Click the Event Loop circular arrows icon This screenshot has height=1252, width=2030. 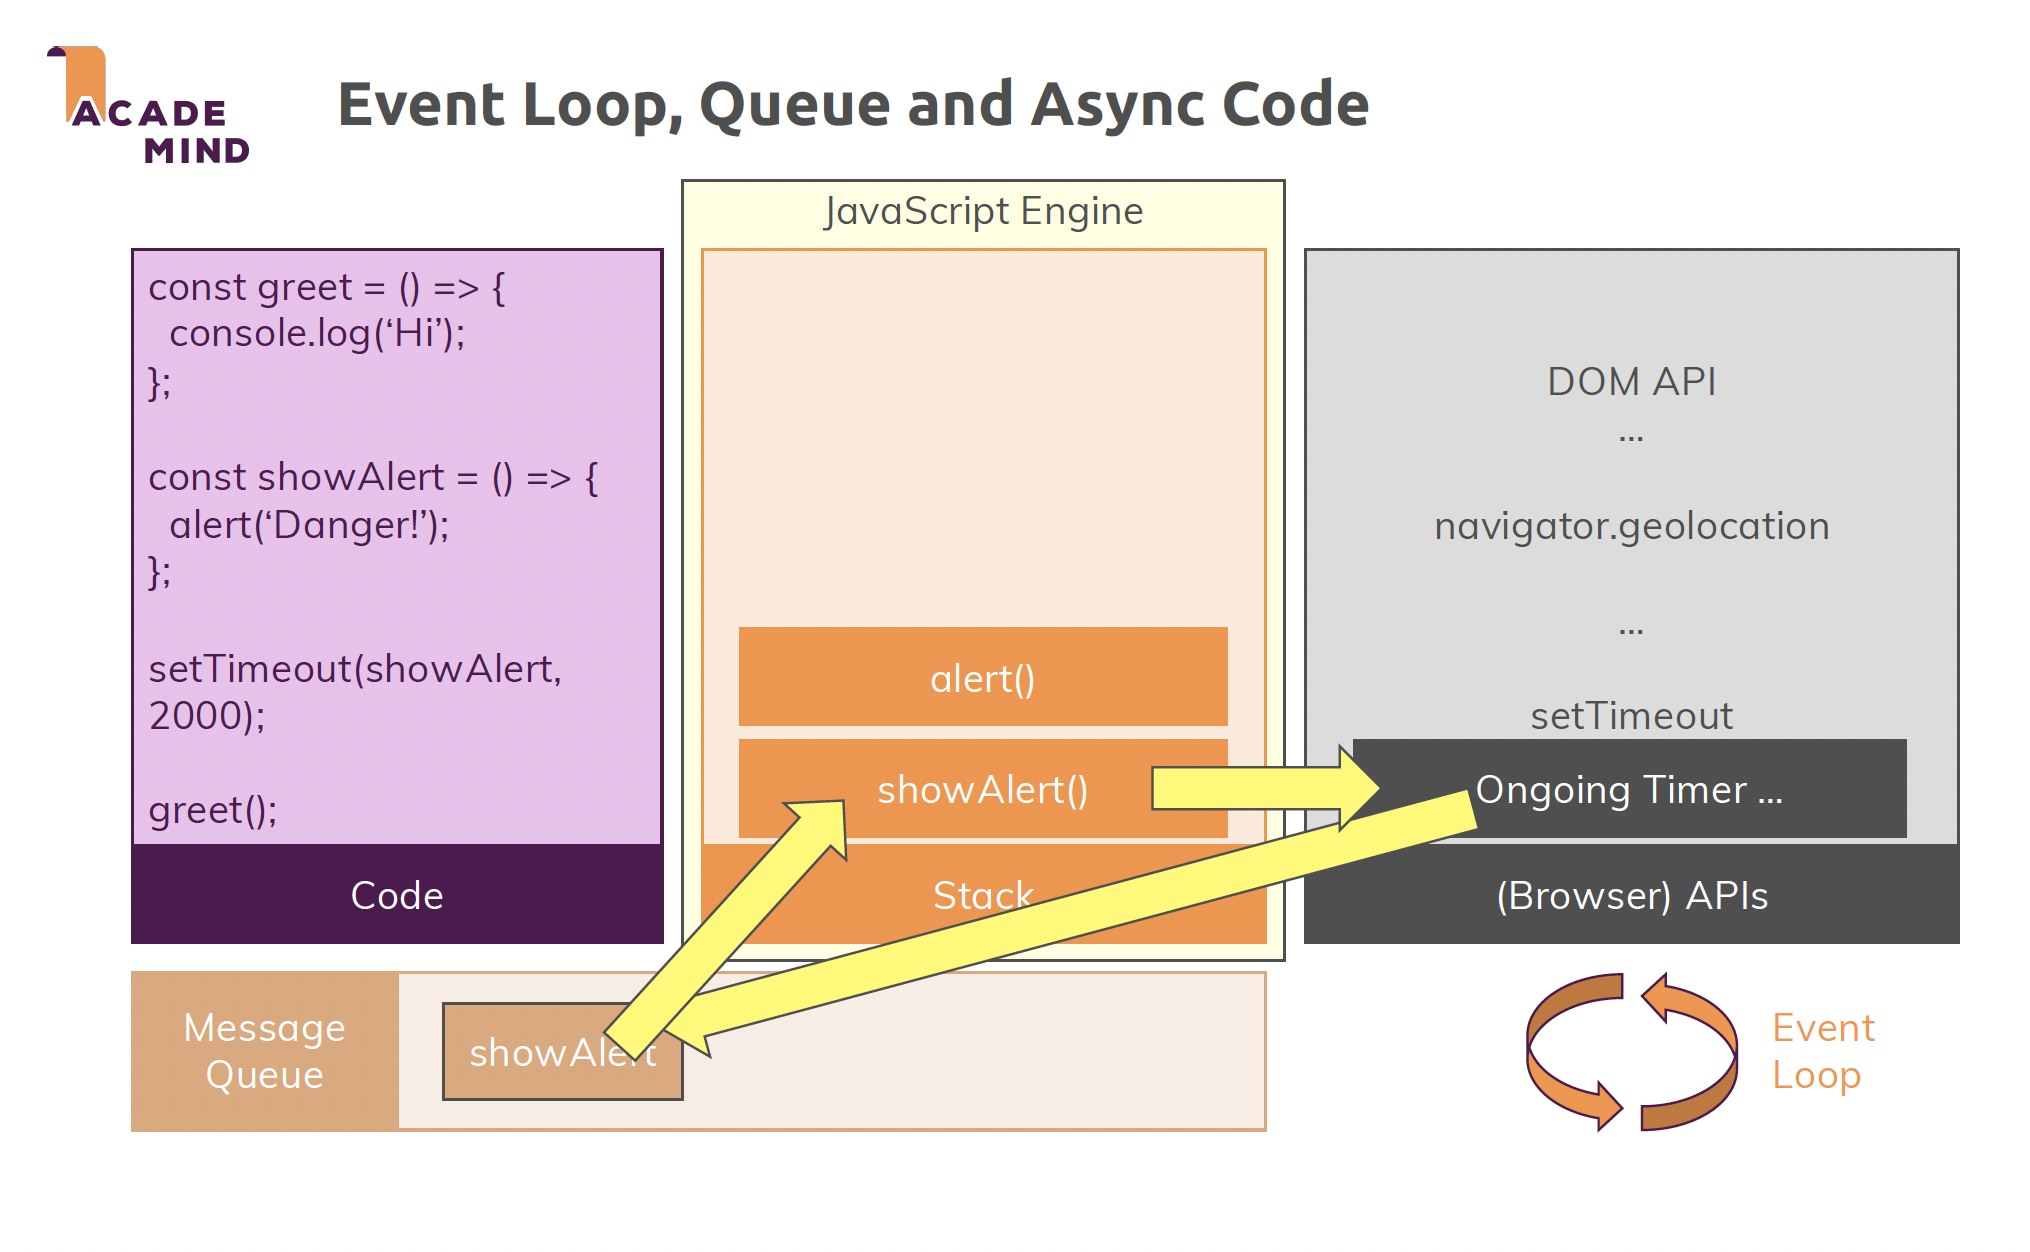pos(1631,1052)
